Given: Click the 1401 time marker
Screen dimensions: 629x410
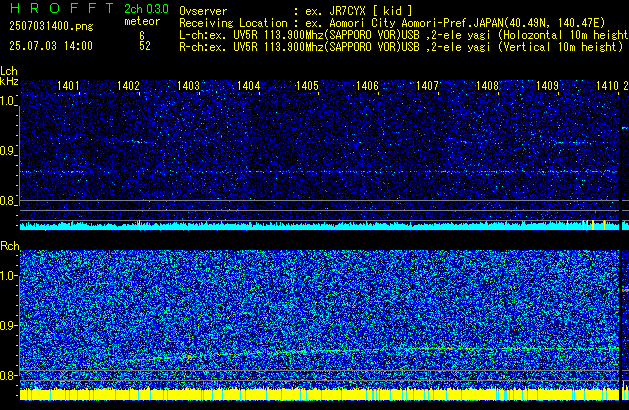Looking at the screenshot, I should pyautogui.click(x=68, y=86).
